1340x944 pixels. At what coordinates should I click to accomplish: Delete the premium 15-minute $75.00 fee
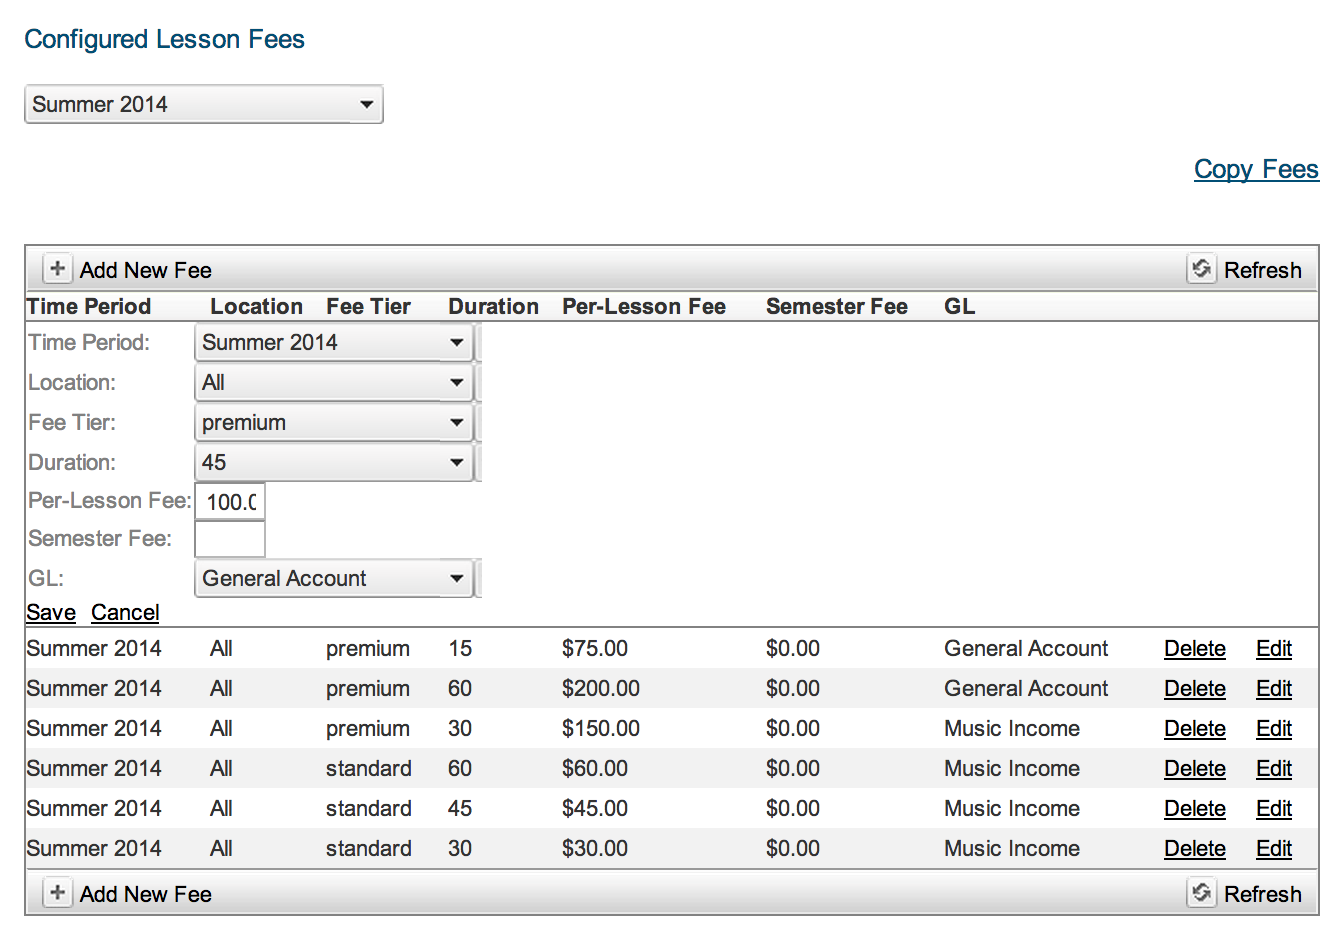tap(1194, 649)
